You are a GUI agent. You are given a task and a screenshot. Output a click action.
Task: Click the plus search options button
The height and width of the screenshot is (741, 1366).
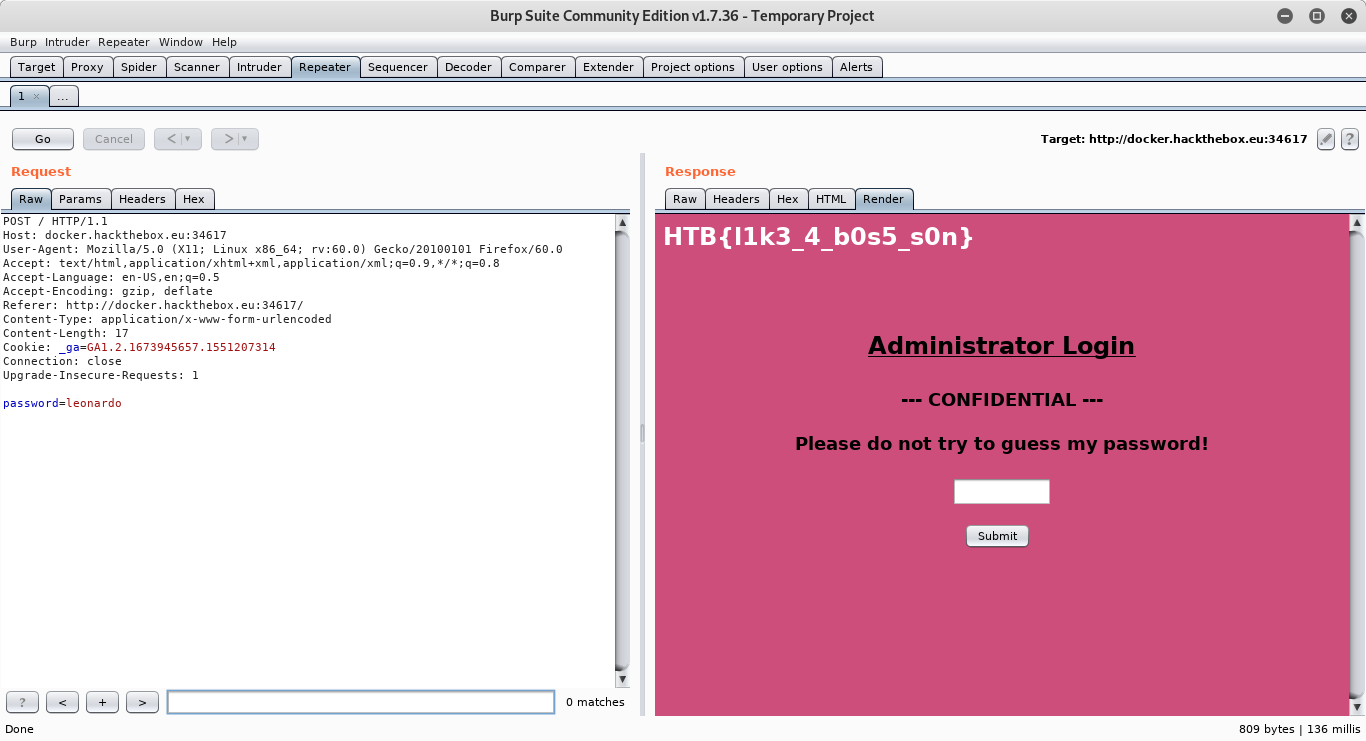pos(102,702)
